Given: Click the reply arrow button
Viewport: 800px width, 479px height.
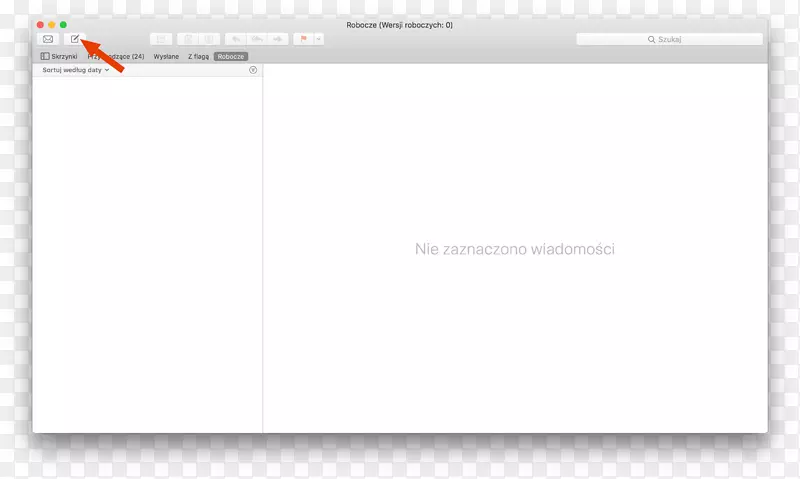Looking at the screenshot, I should [x=236, y=39].
